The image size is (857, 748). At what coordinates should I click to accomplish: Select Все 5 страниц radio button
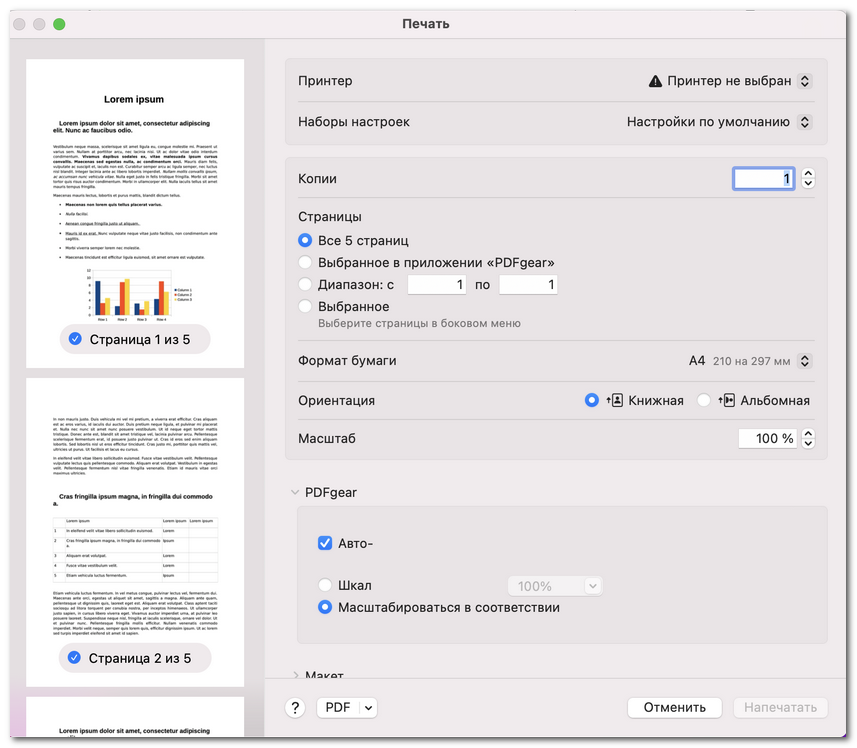click(x=305, y=240)
